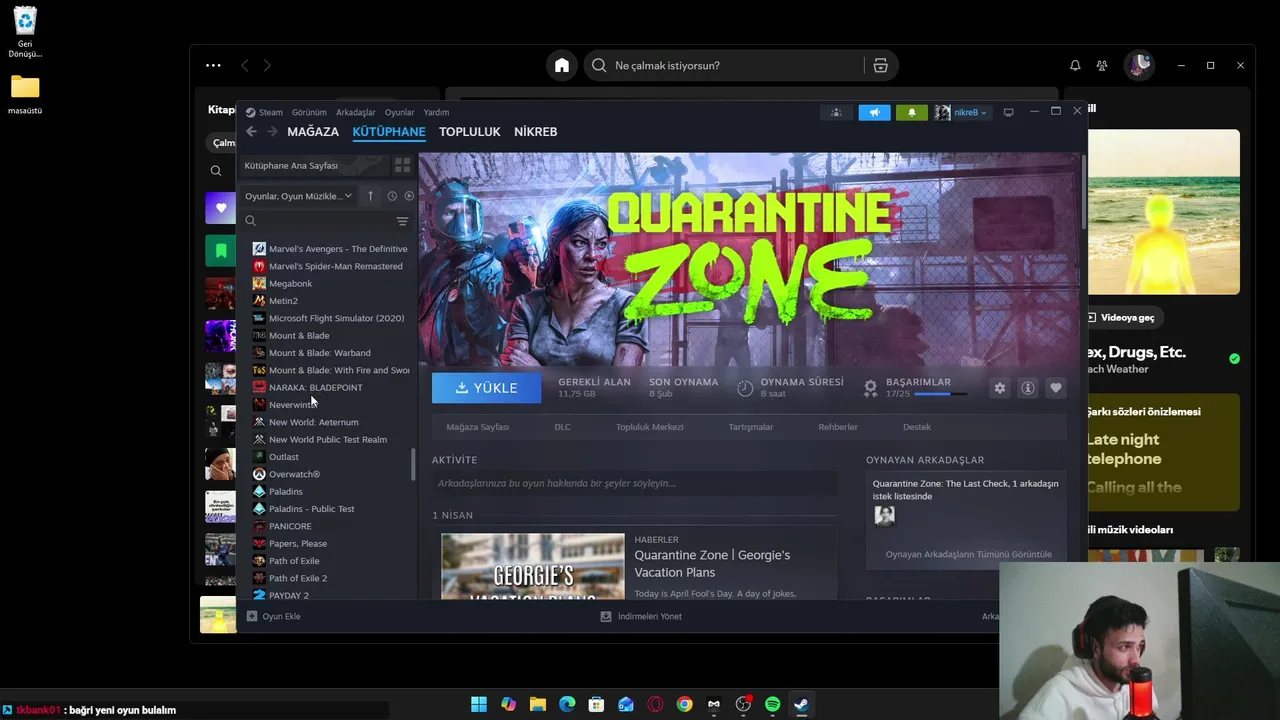Screen dimensions: 1280x720
Task: Click the playtime clock icon
Action: pos(745,388)
